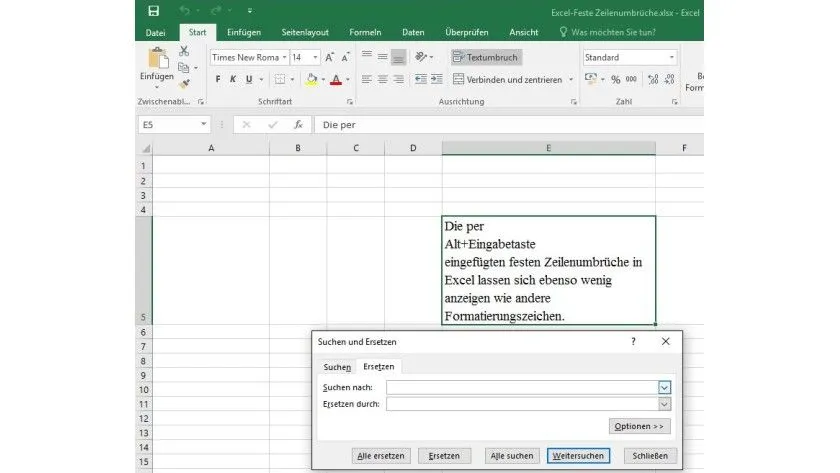Switch to the Suchen tab in dialog
The height and width of the screenshot is (473, 840).
(x=337, y=367)
